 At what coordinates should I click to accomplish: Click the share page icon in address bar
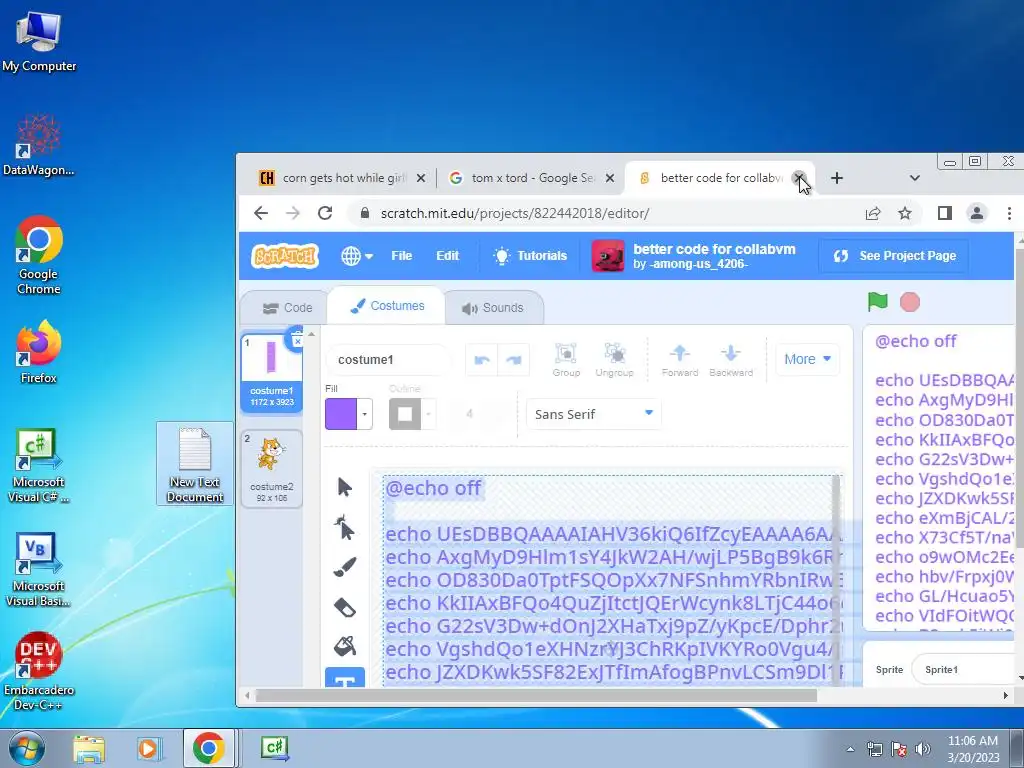872,213
